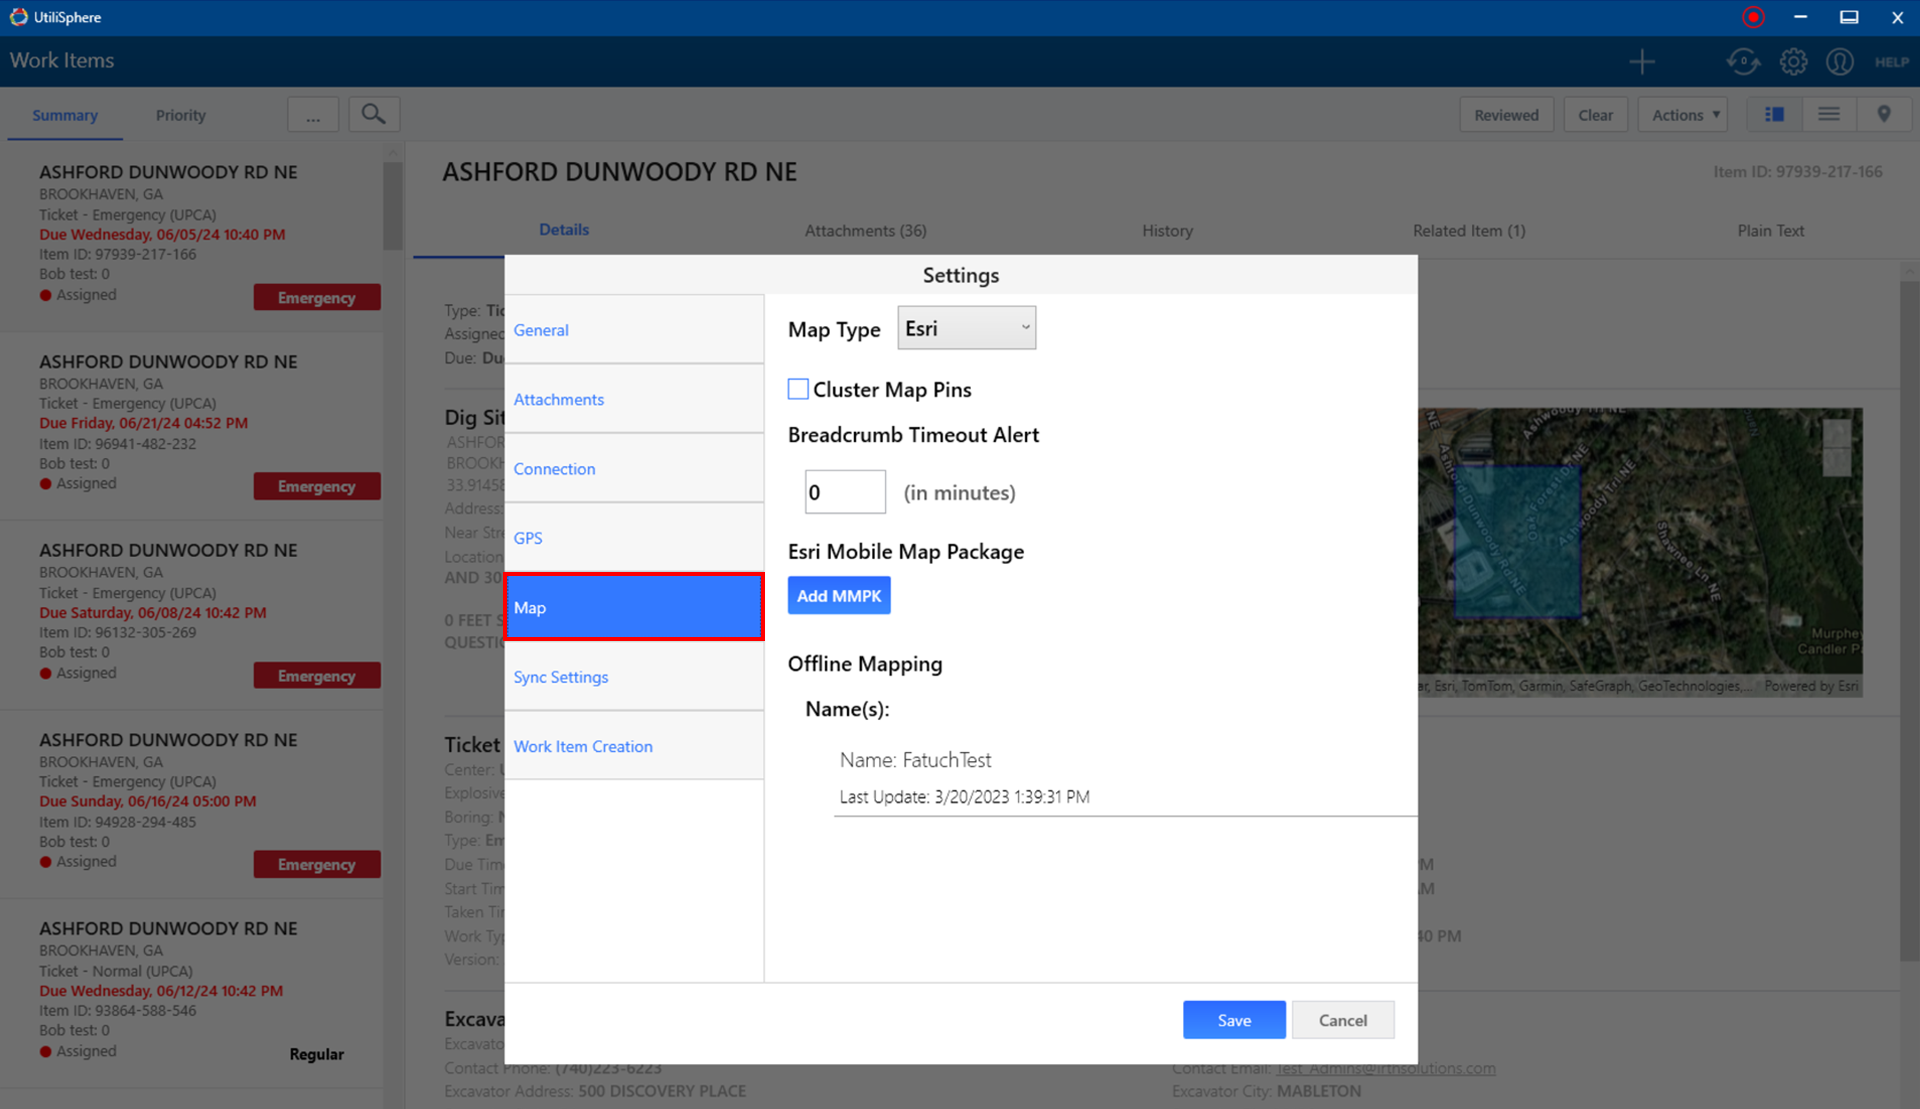Cancel the Settings dialog
This screenshot has height=1109, width=1920.
tap(1342, 1020)
